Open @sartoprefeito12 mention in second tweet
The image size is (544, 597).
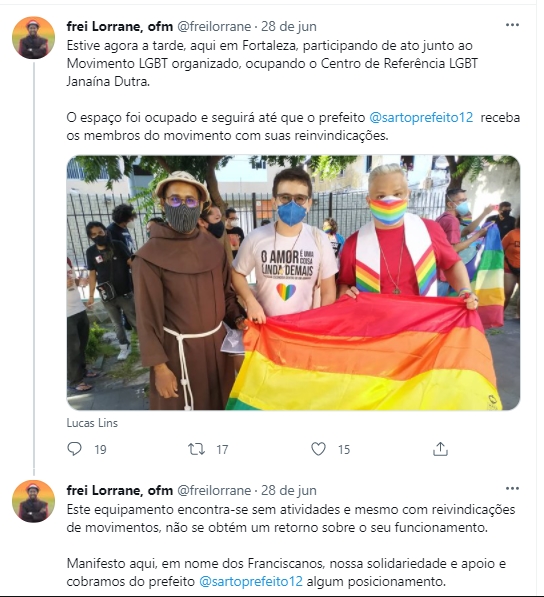point(251,581)
